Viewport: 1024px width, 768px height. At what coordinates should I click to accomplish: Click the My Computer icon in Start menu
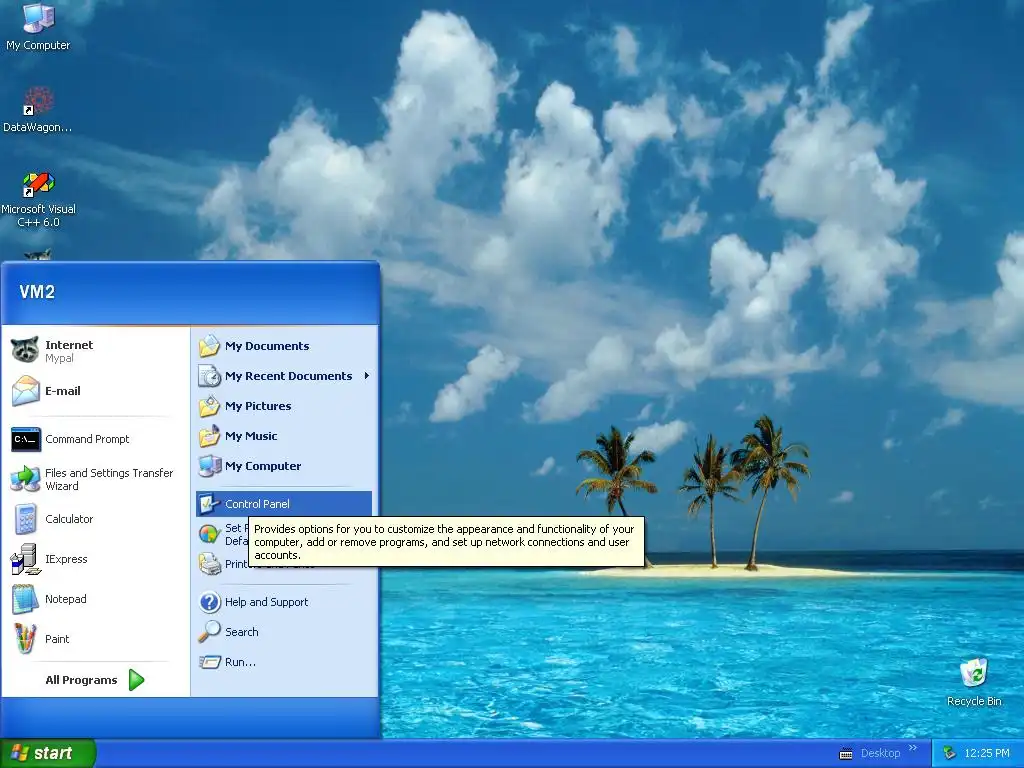(x=209, y=466)
